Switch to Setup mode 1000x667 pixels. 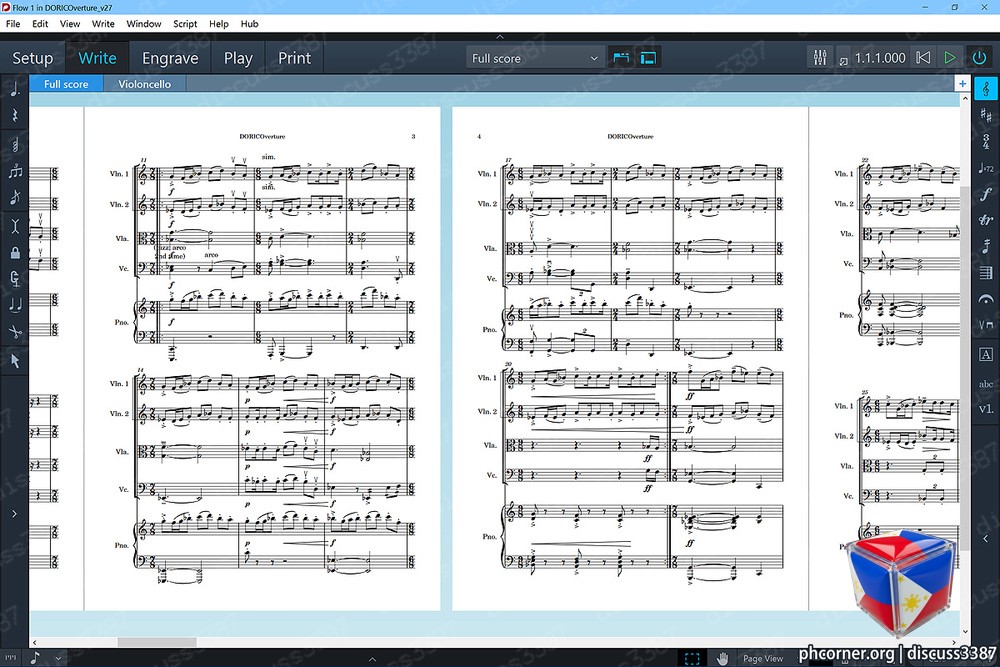(33, 58)
